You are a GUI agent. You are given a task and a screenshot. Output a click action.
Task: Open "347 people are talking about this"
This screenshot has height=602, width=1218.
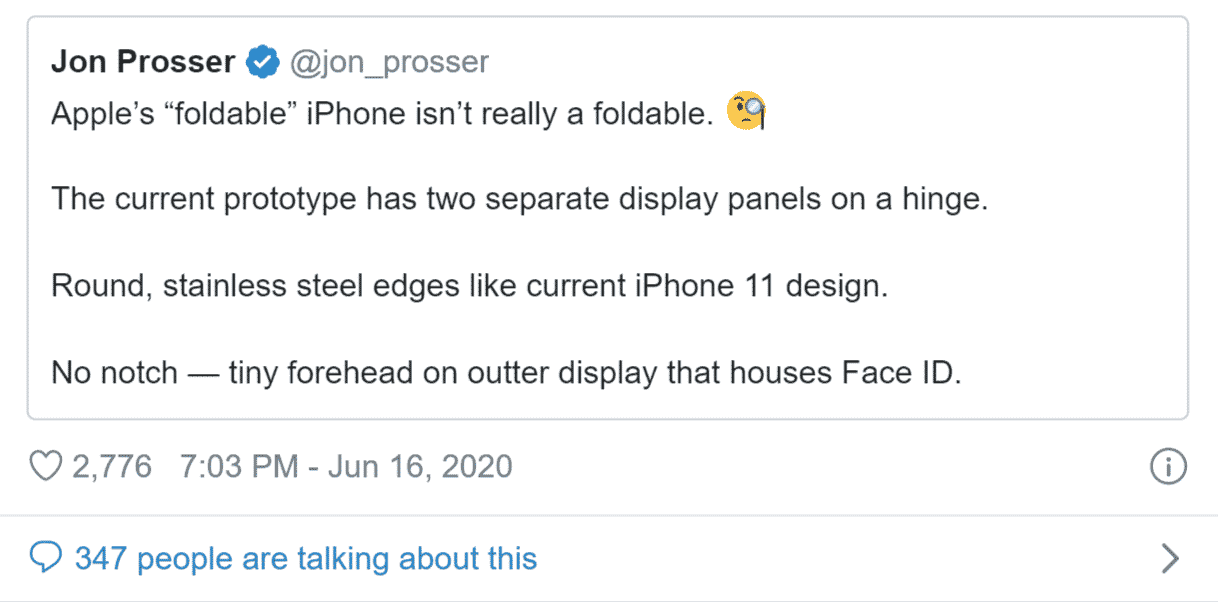tap(306, 557)
